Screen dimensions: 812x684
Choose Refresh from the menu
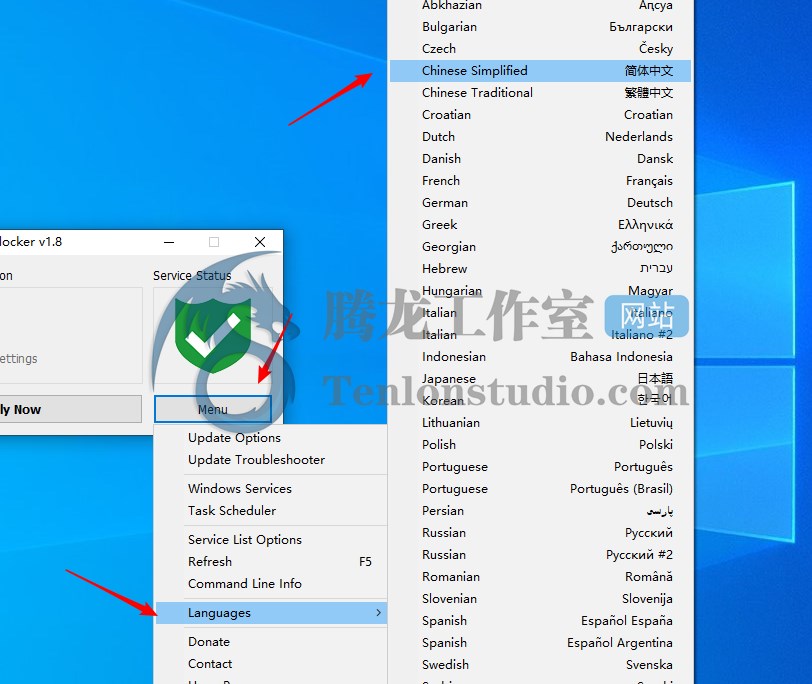coord(271,562)
